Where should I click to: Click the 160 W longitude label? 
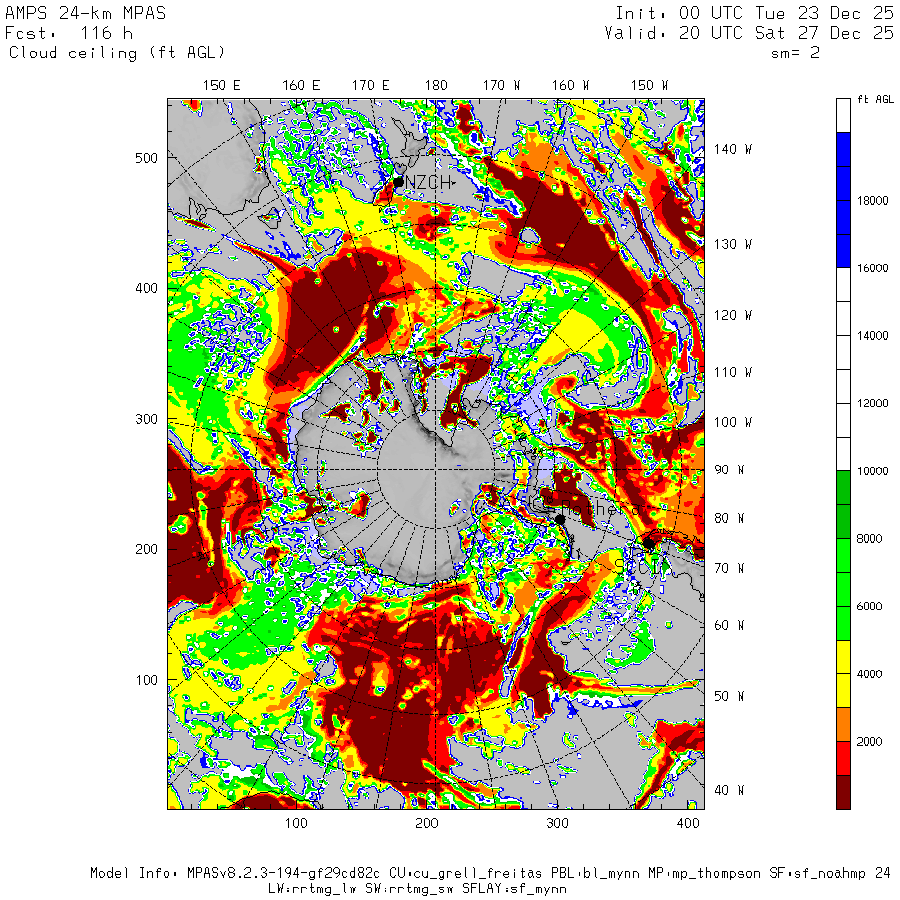[x=571, y=86]
